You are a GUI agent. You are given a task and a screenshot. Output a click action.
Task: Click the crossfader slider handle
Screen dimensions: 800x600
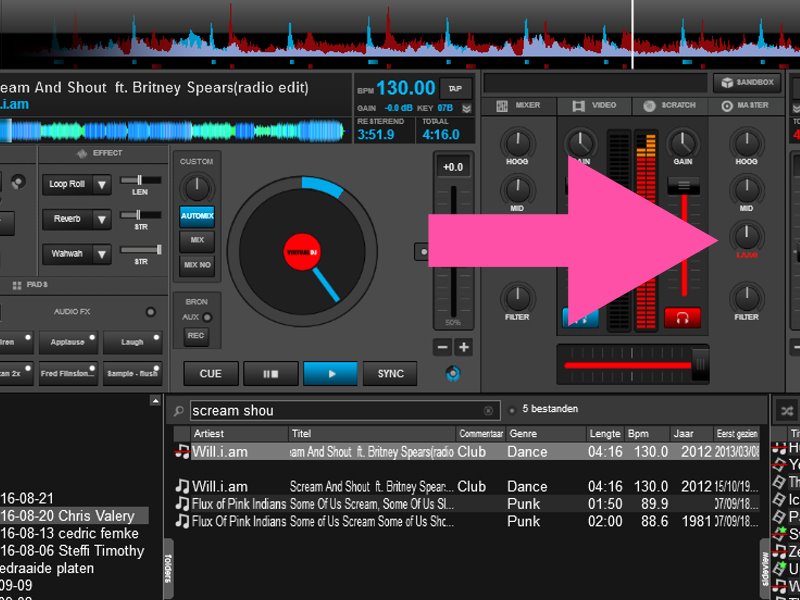(x=700, y=361)
